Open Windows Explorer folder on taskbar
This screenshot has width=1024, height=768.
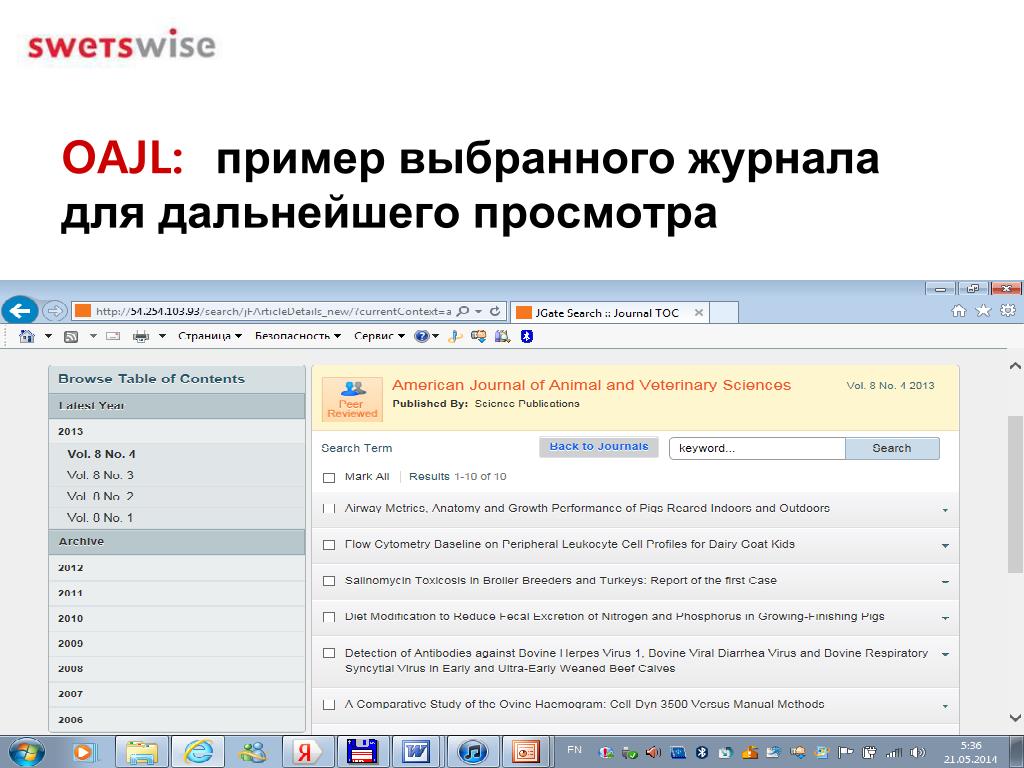tap(142, 752)
